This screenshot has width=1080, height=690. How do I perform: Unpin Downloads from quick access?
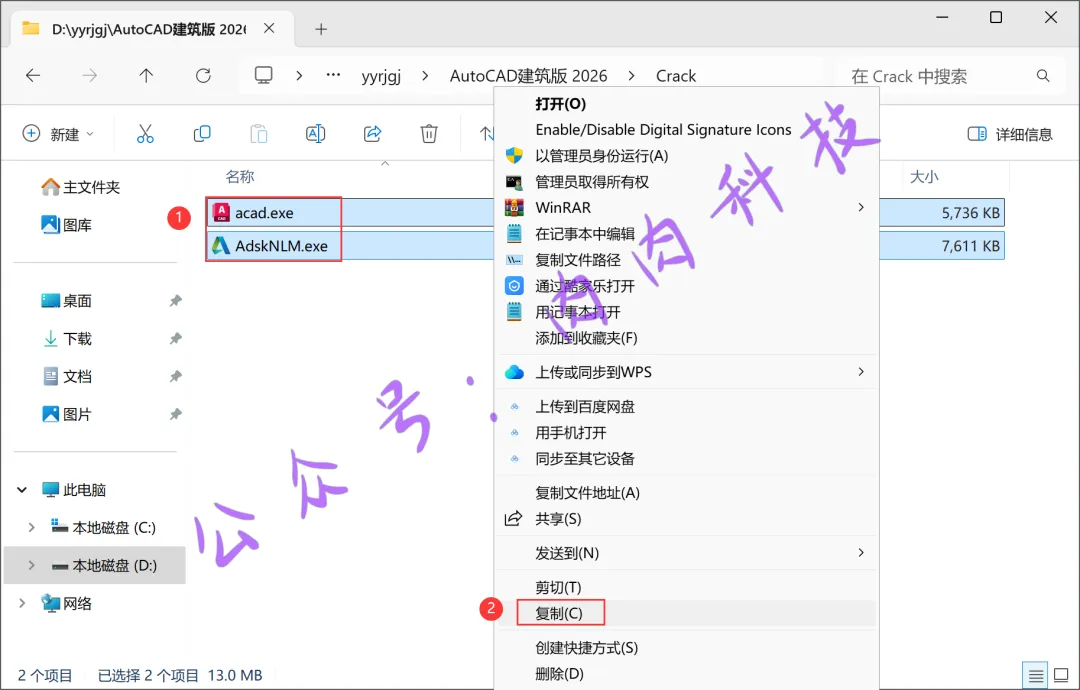[x=176, y=339]
